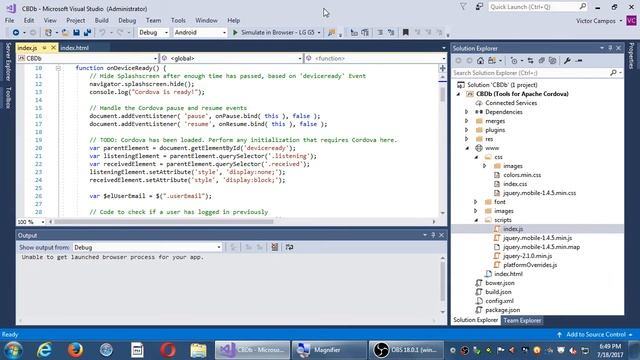Open the Debug menu
Screen dimensions: 640x360
127,20
